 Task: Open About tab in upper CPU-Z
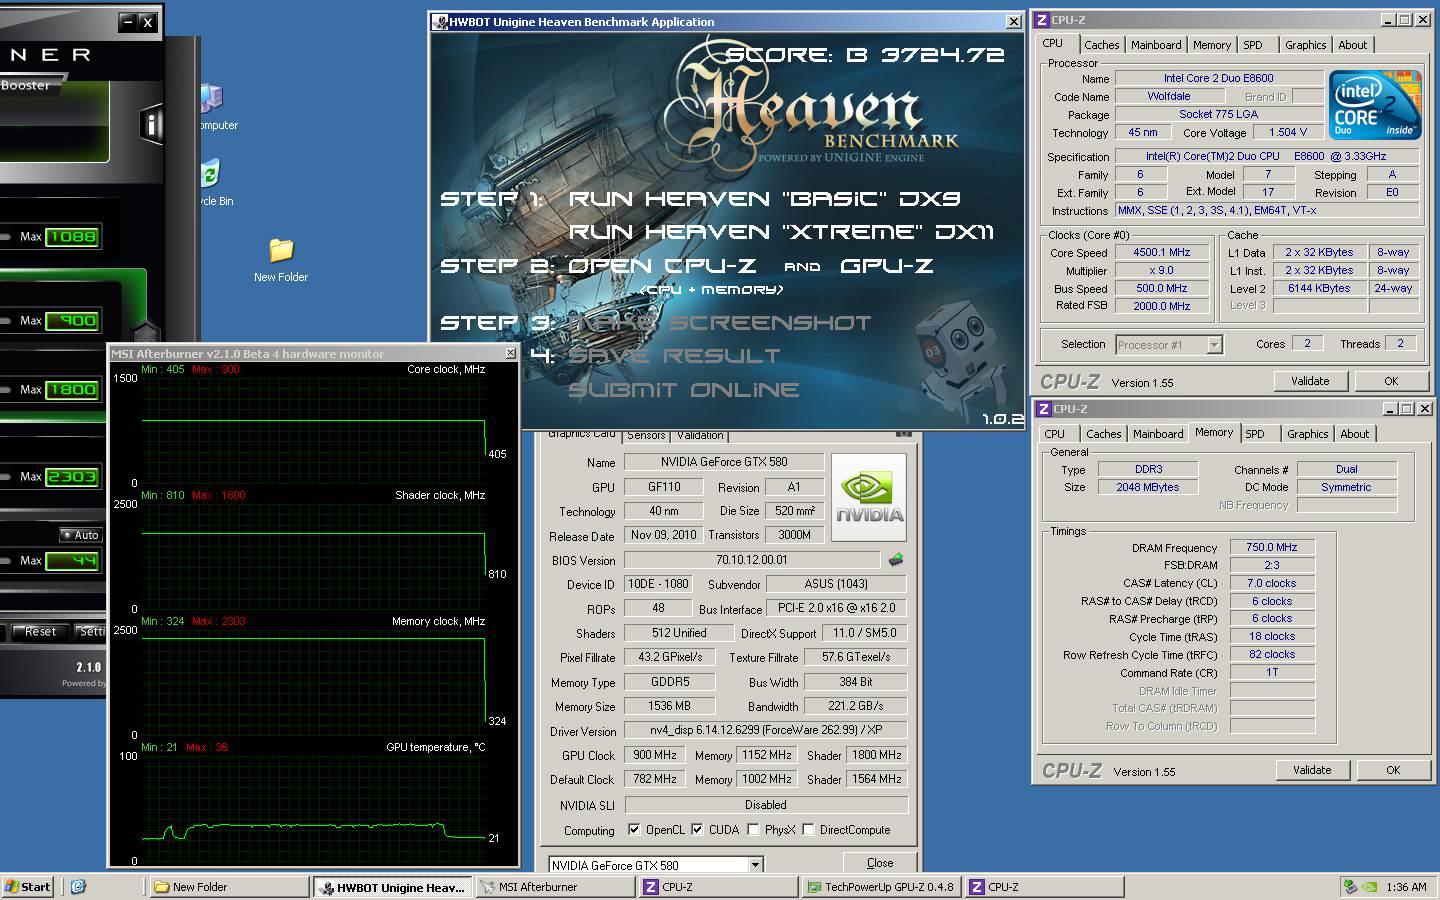1352,45
